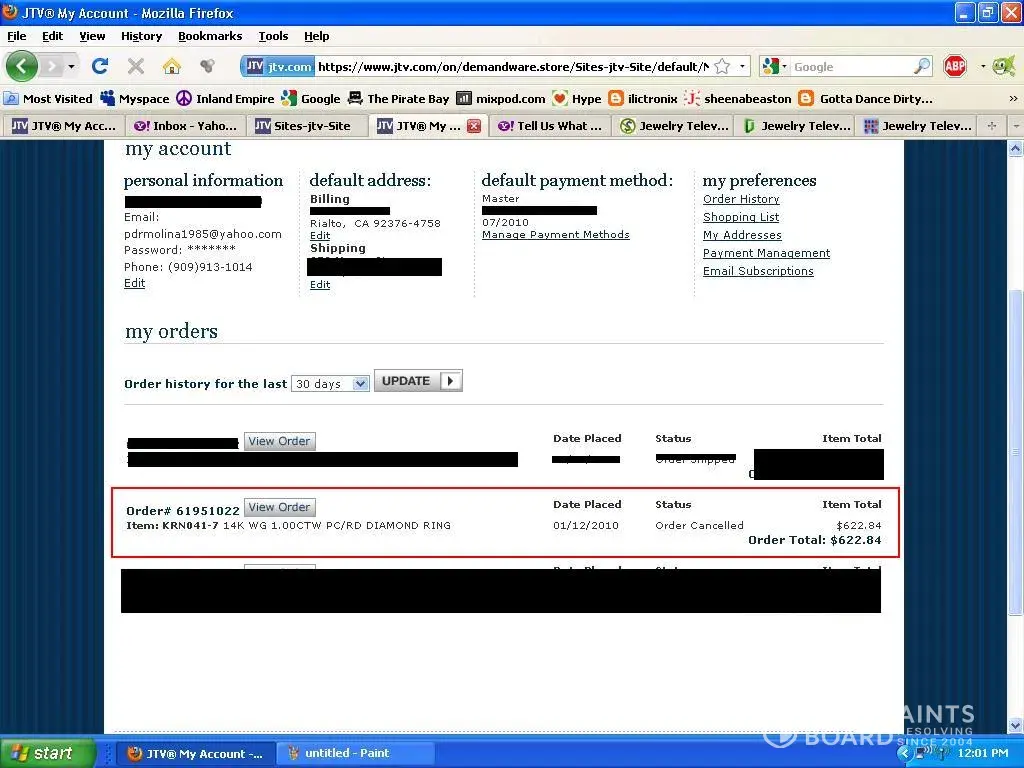Viewport: 1024px width, 768px height.
Task: Open the Google search engine selector icon
Action: point(775,66)
